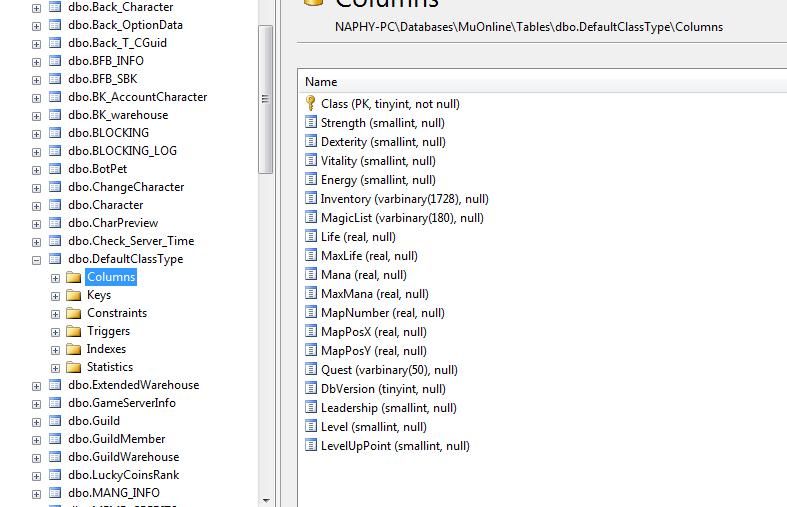Click the Statistics folder icon
The height and width of the screenshot is (507, 787).
point(73,367)
